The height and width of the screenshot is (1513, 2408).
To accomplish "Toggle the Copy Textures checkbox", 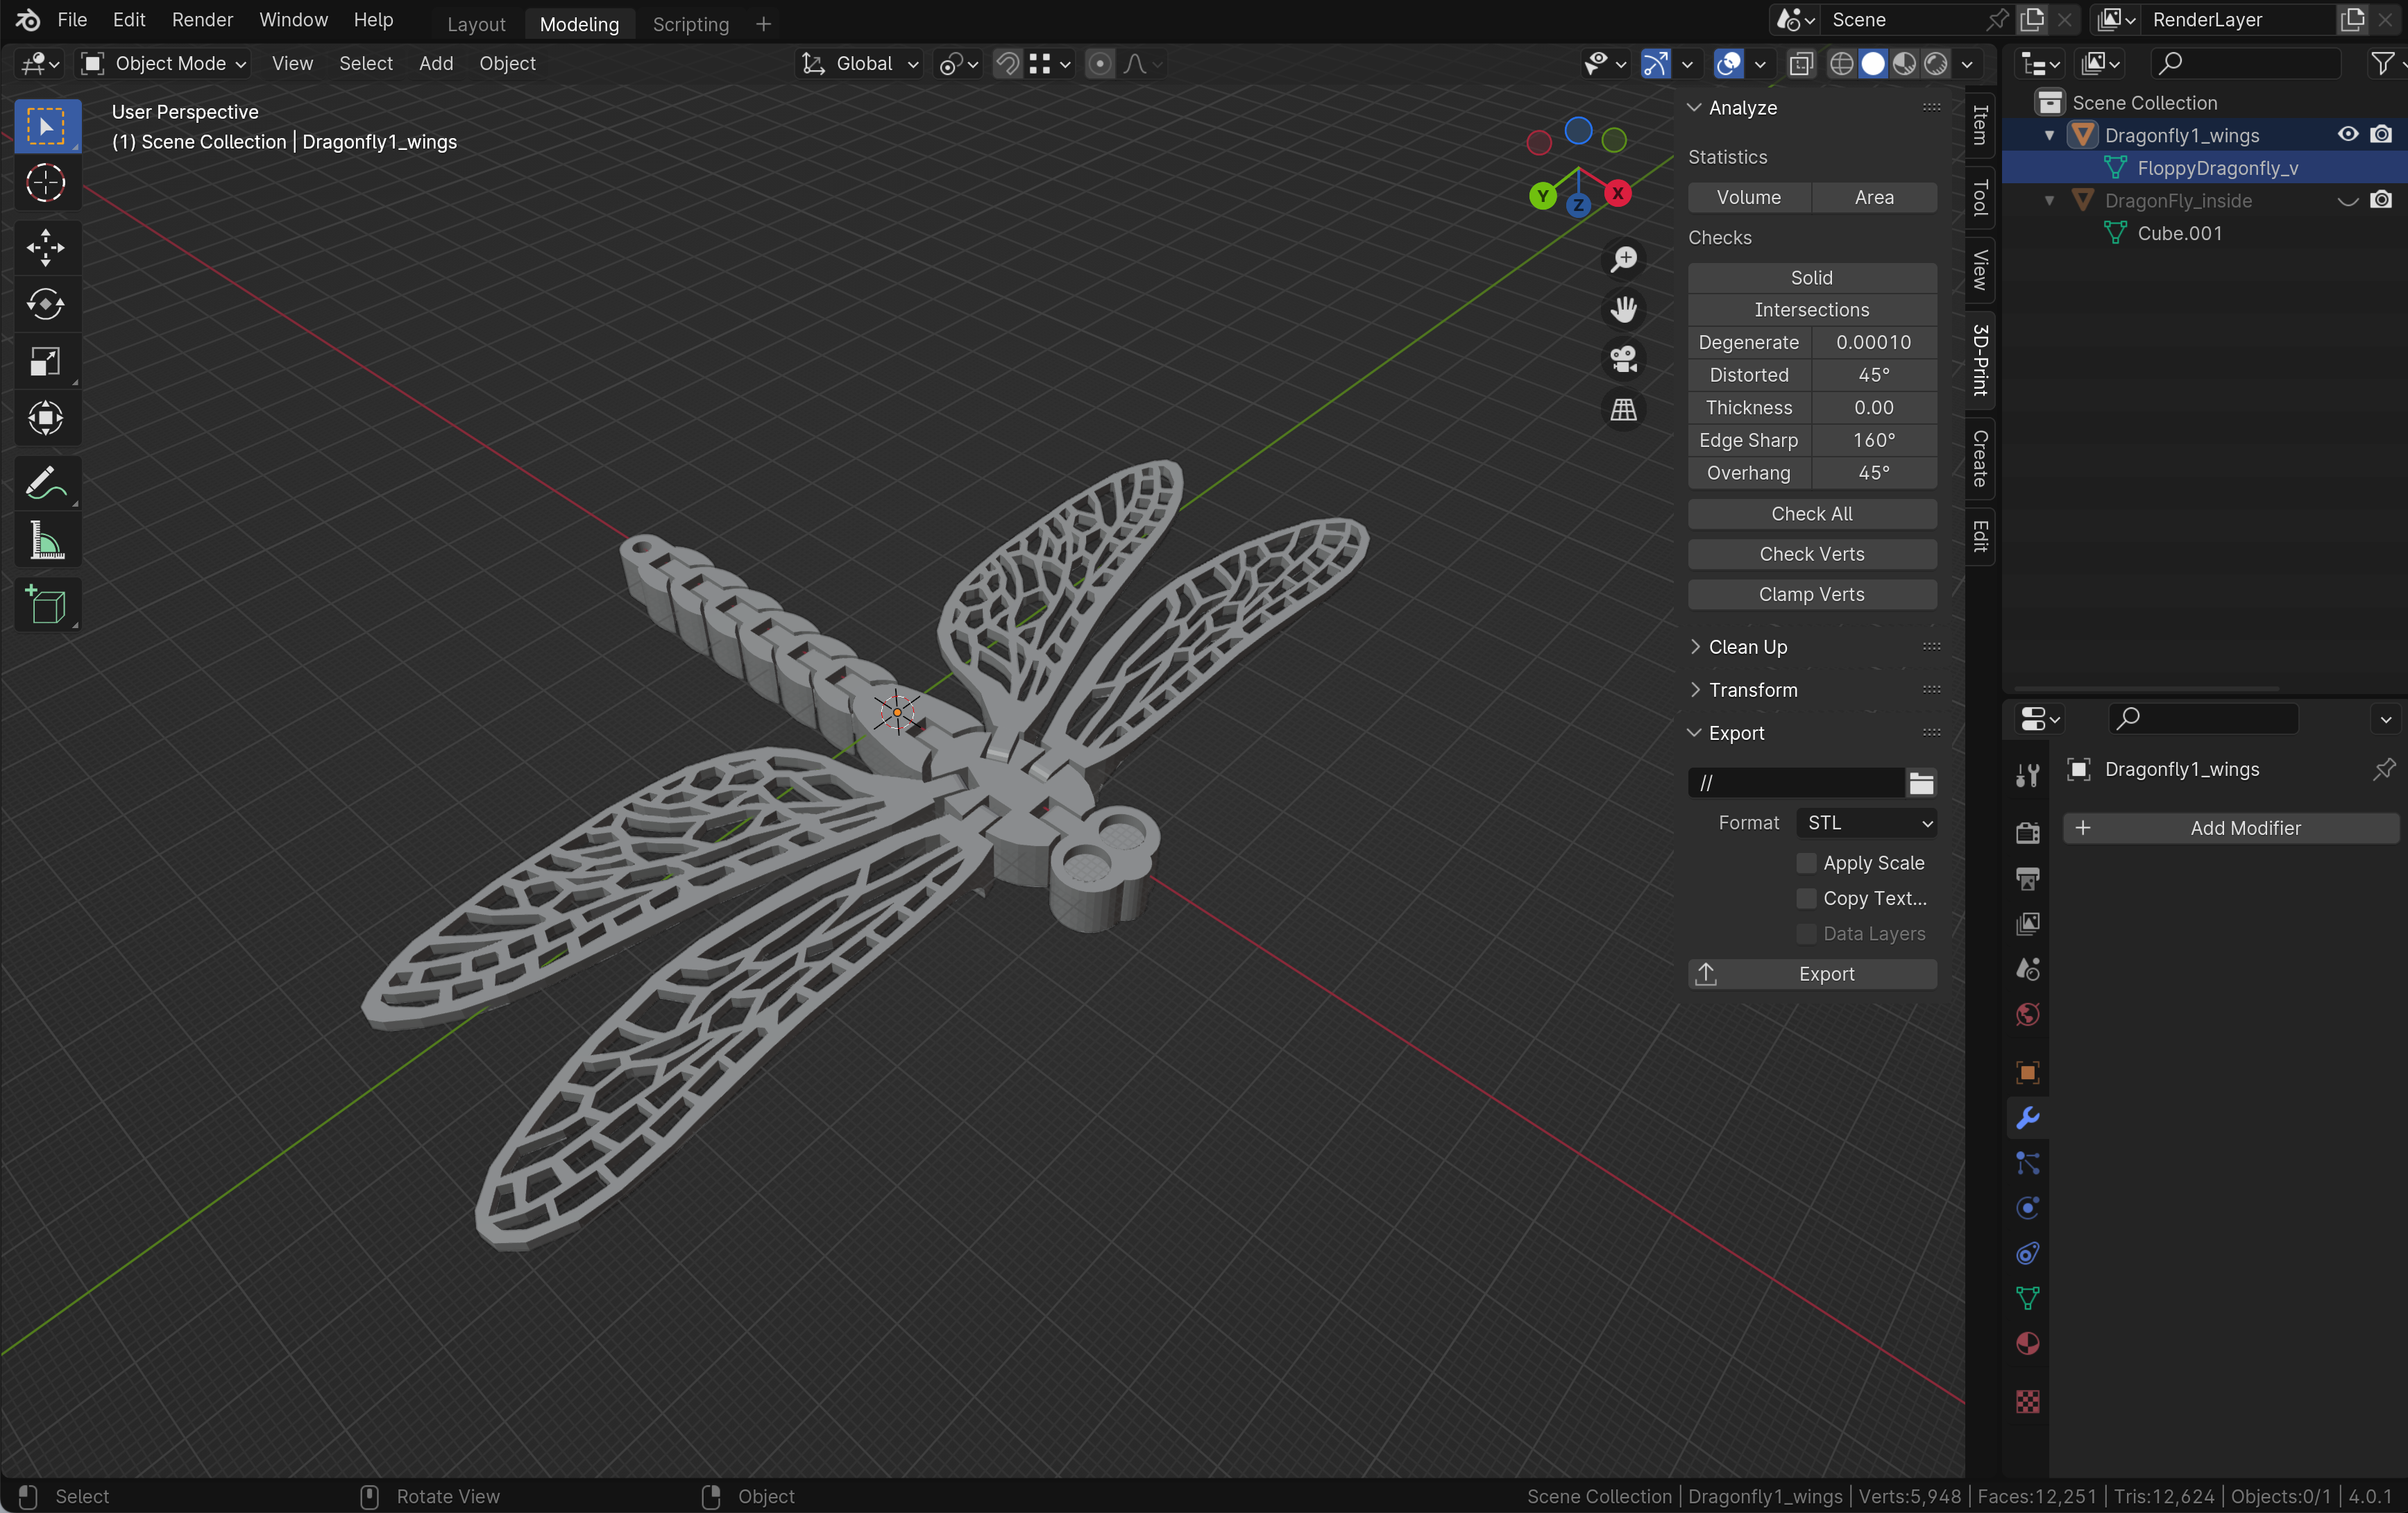I will click(x=1806, y=898).
